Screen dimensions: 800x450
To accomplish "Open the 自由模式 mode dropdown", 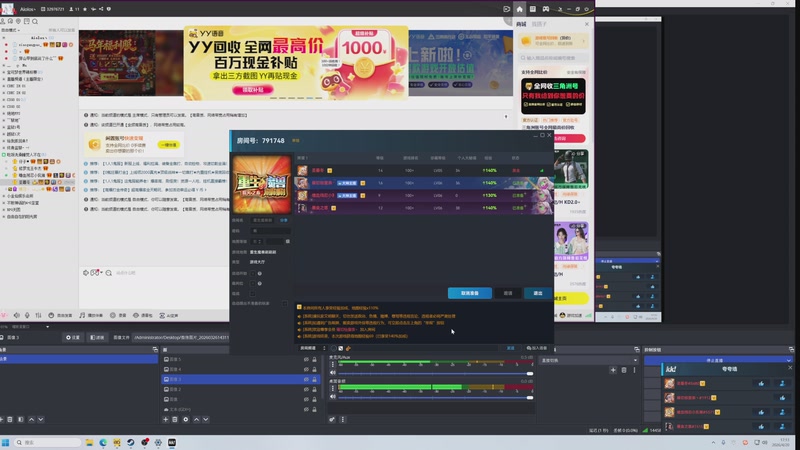I will [x=11, y=30].
